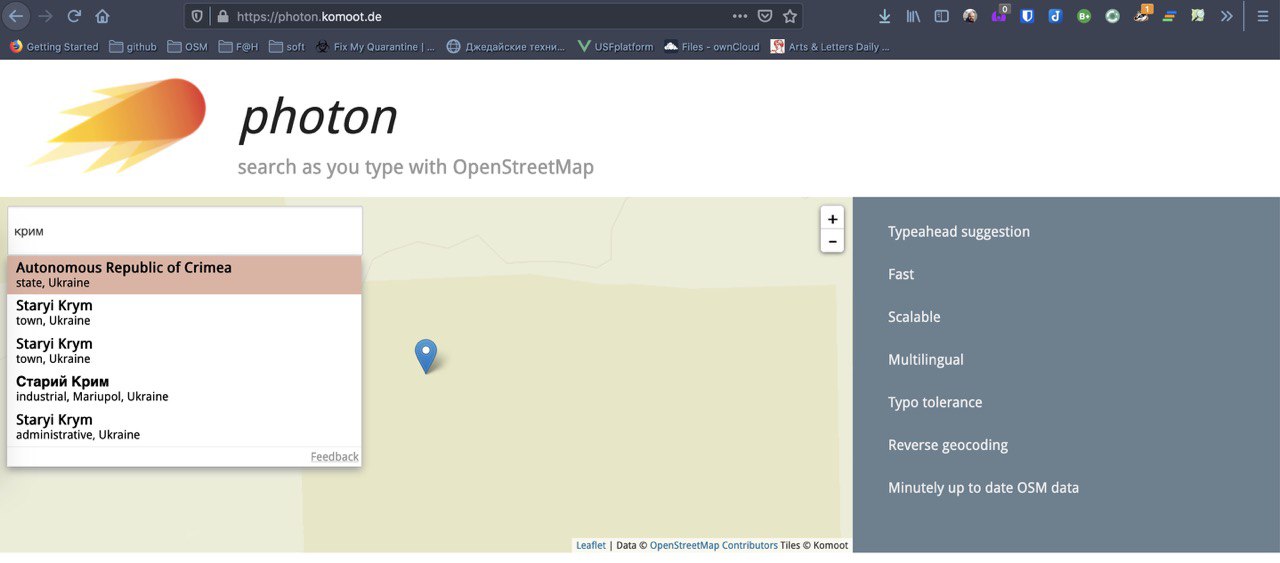
Task: Open extension with orange 1 badge
Action: click(x=1142, y=15)
